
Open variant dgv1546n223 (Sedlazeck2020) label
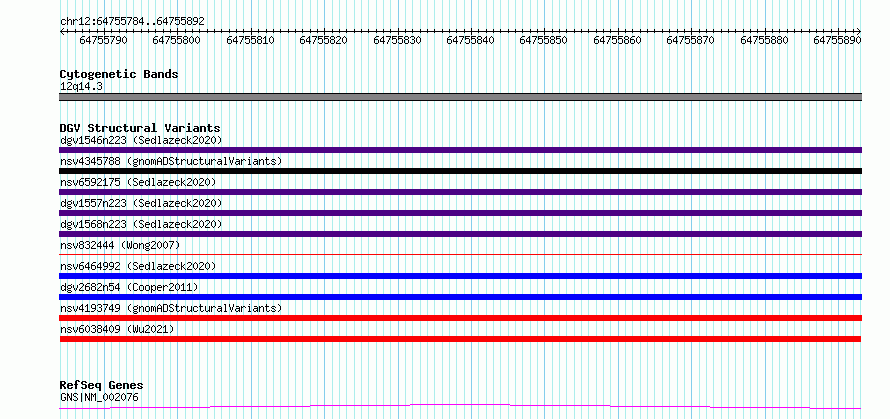[141, 140]
